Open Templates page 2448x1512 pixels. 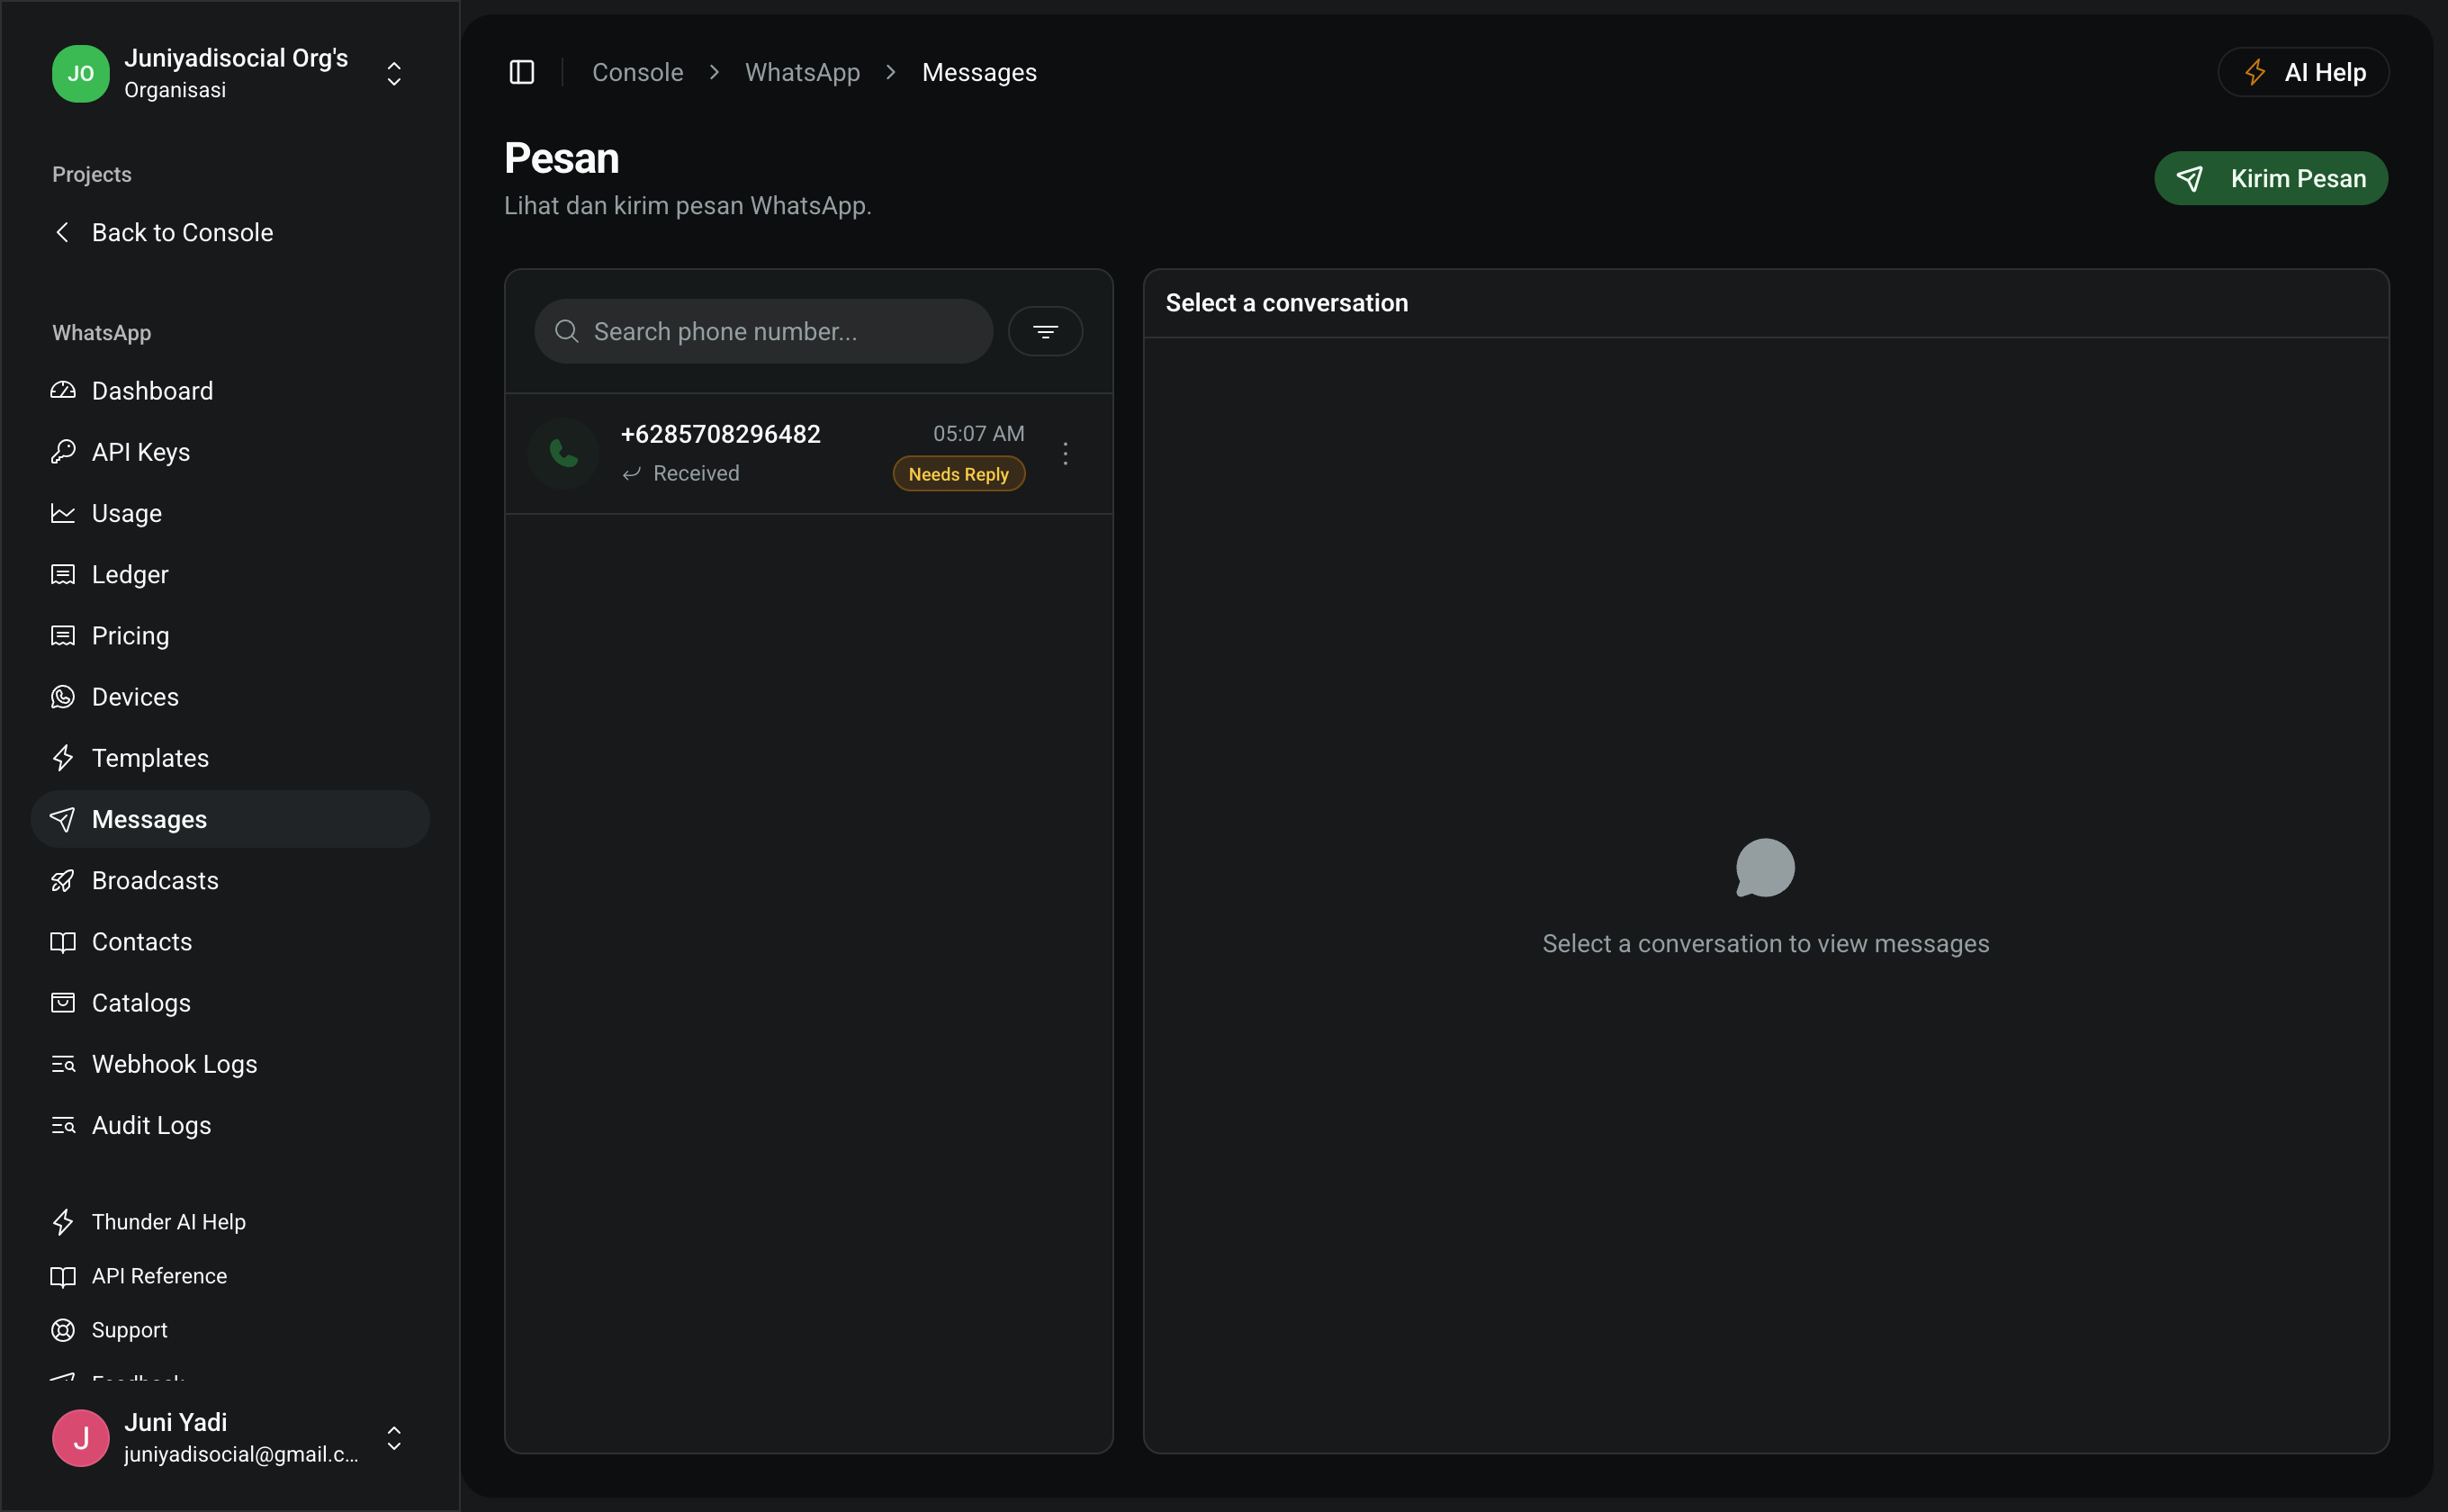230,758
